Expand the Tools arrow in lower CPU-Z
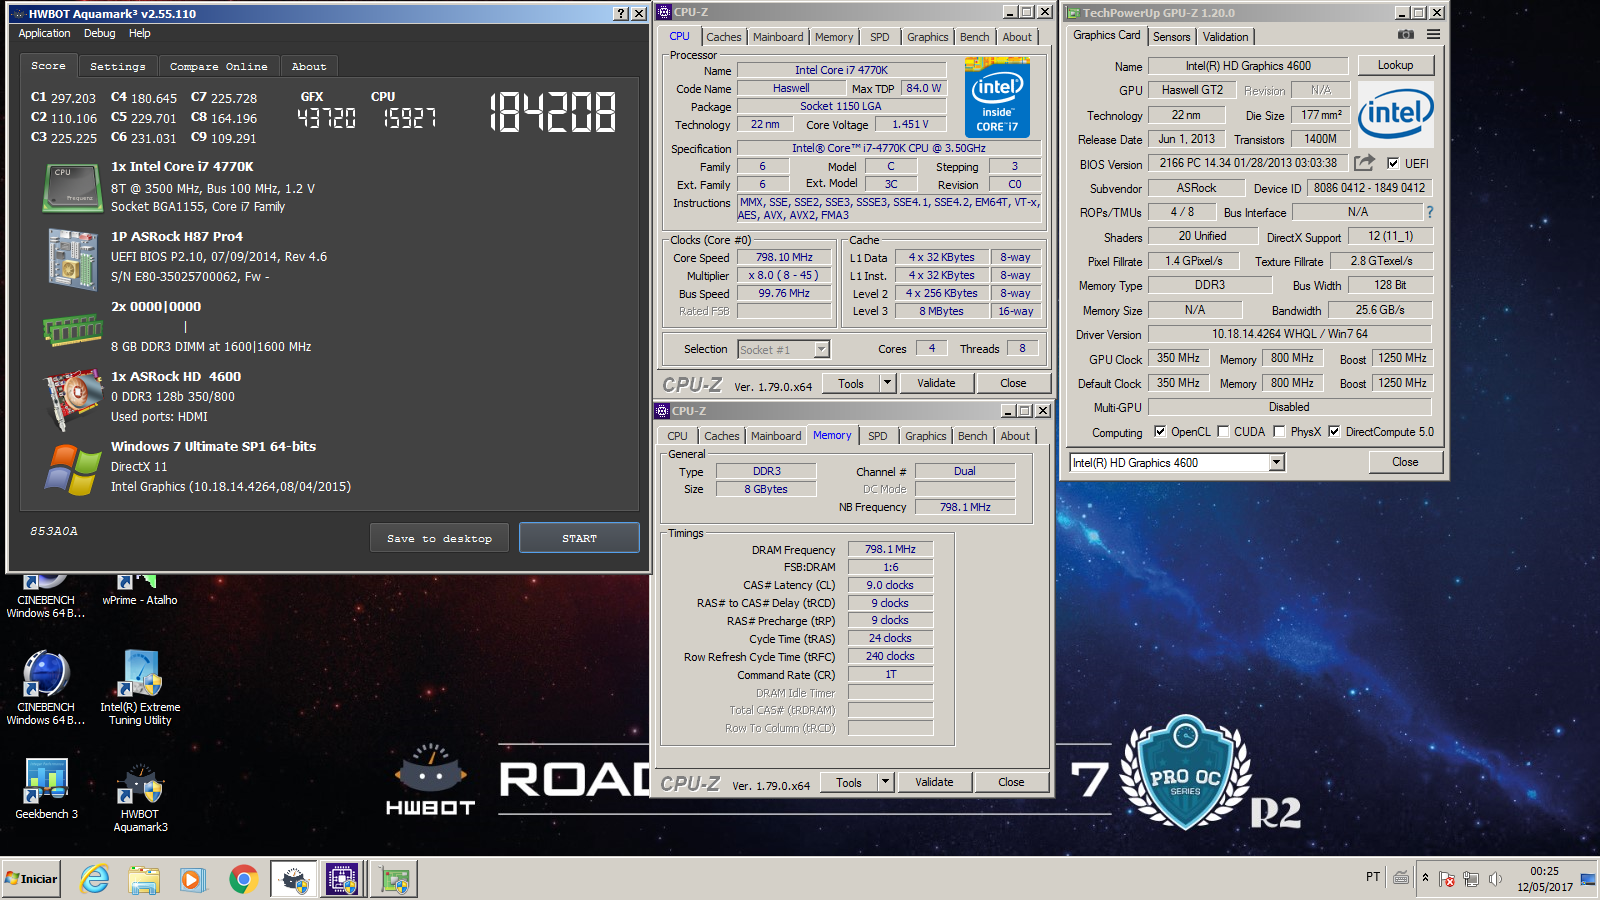Image resolution: width=1600 pixels, height=900 pixels. pos(885,782)
